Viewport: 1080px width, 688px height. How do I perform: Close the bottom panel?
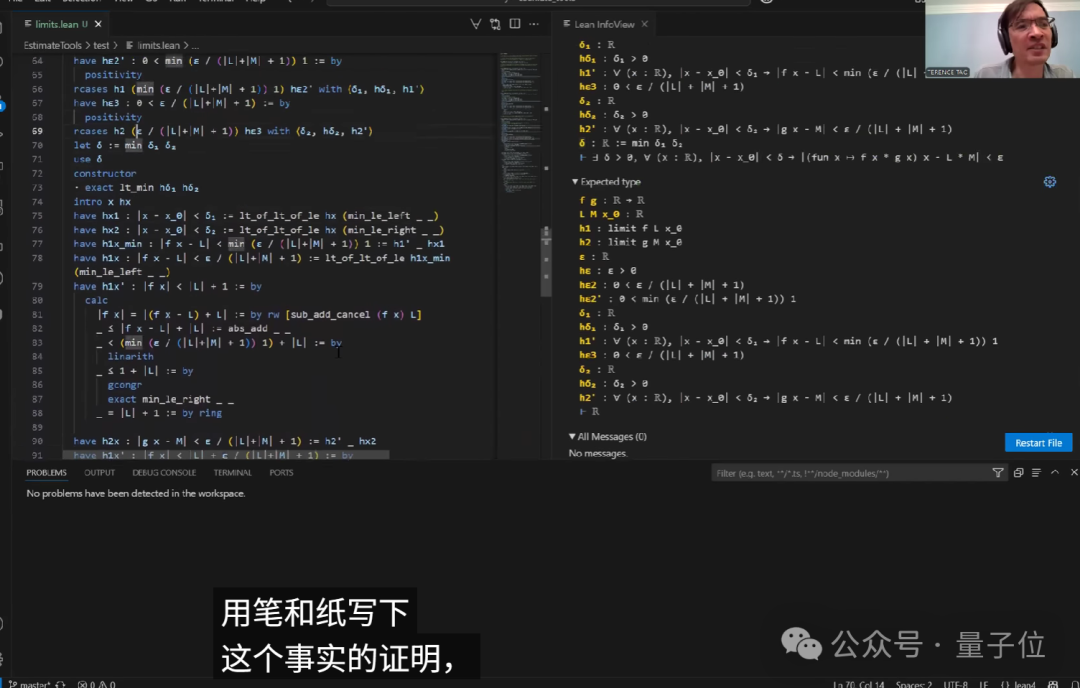(1073, 472)
